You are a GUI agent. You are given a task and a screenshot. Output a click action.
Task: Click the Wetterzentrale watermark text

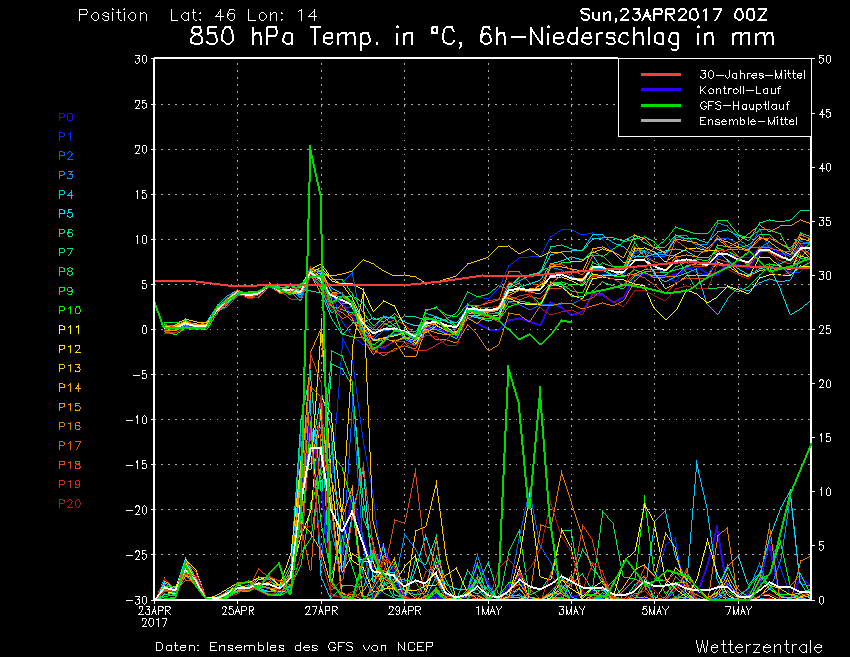click(x=759, y=647)
